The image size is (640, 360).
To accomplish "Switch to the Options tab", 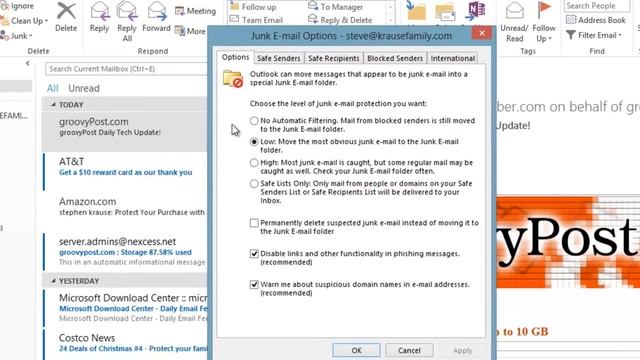I will tap(236, 57).
